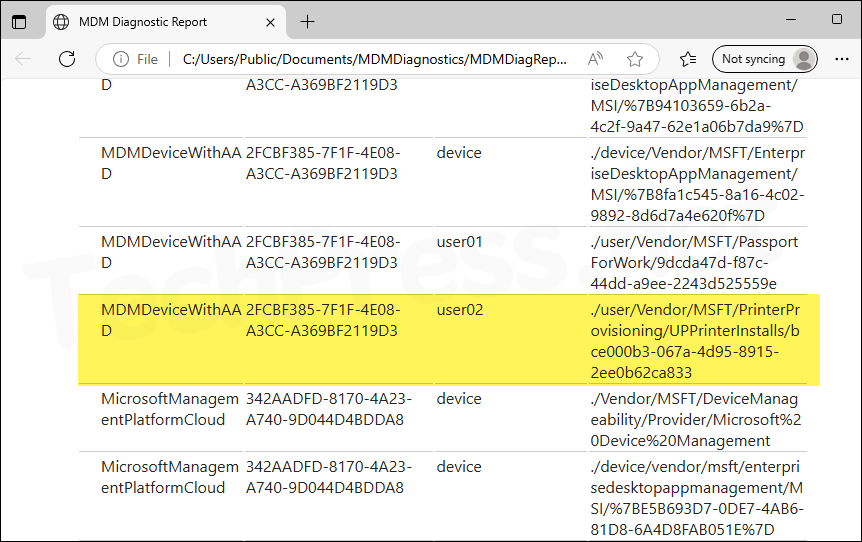The height and width of the screenshot is (542, 862).
Task: Click the MSI 94103659 path text
Action: coord(697,106)
